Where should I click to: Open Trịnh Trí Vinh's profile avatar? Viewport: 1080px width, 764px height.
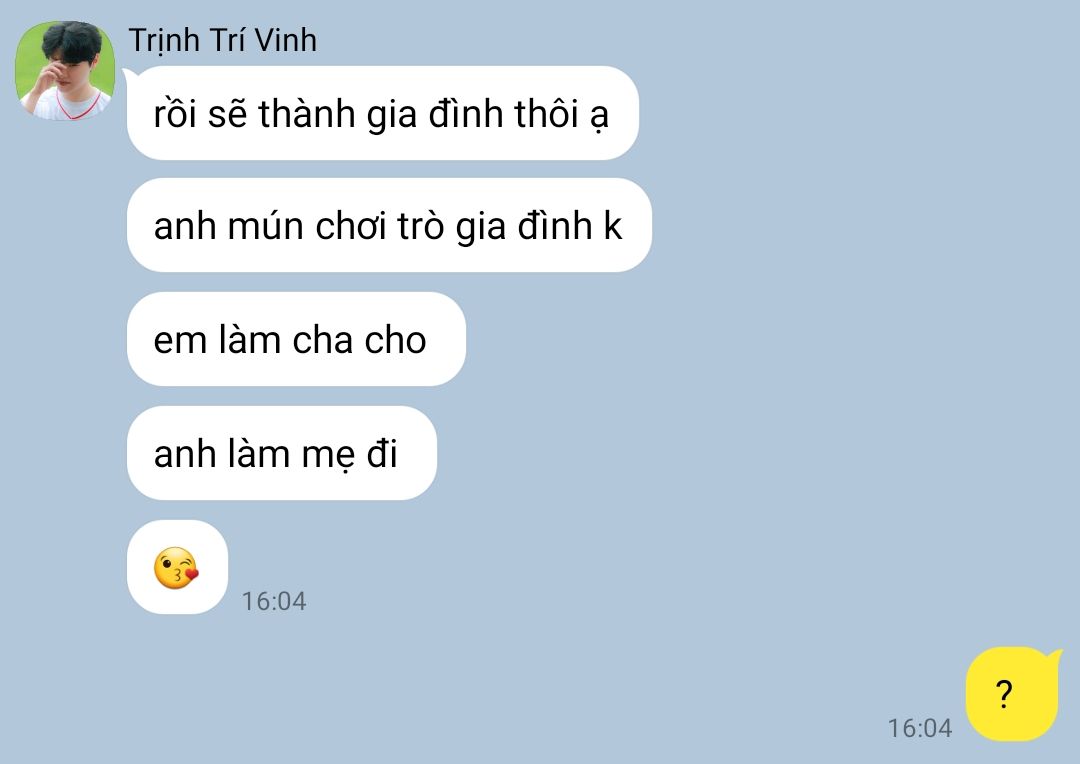65,70
